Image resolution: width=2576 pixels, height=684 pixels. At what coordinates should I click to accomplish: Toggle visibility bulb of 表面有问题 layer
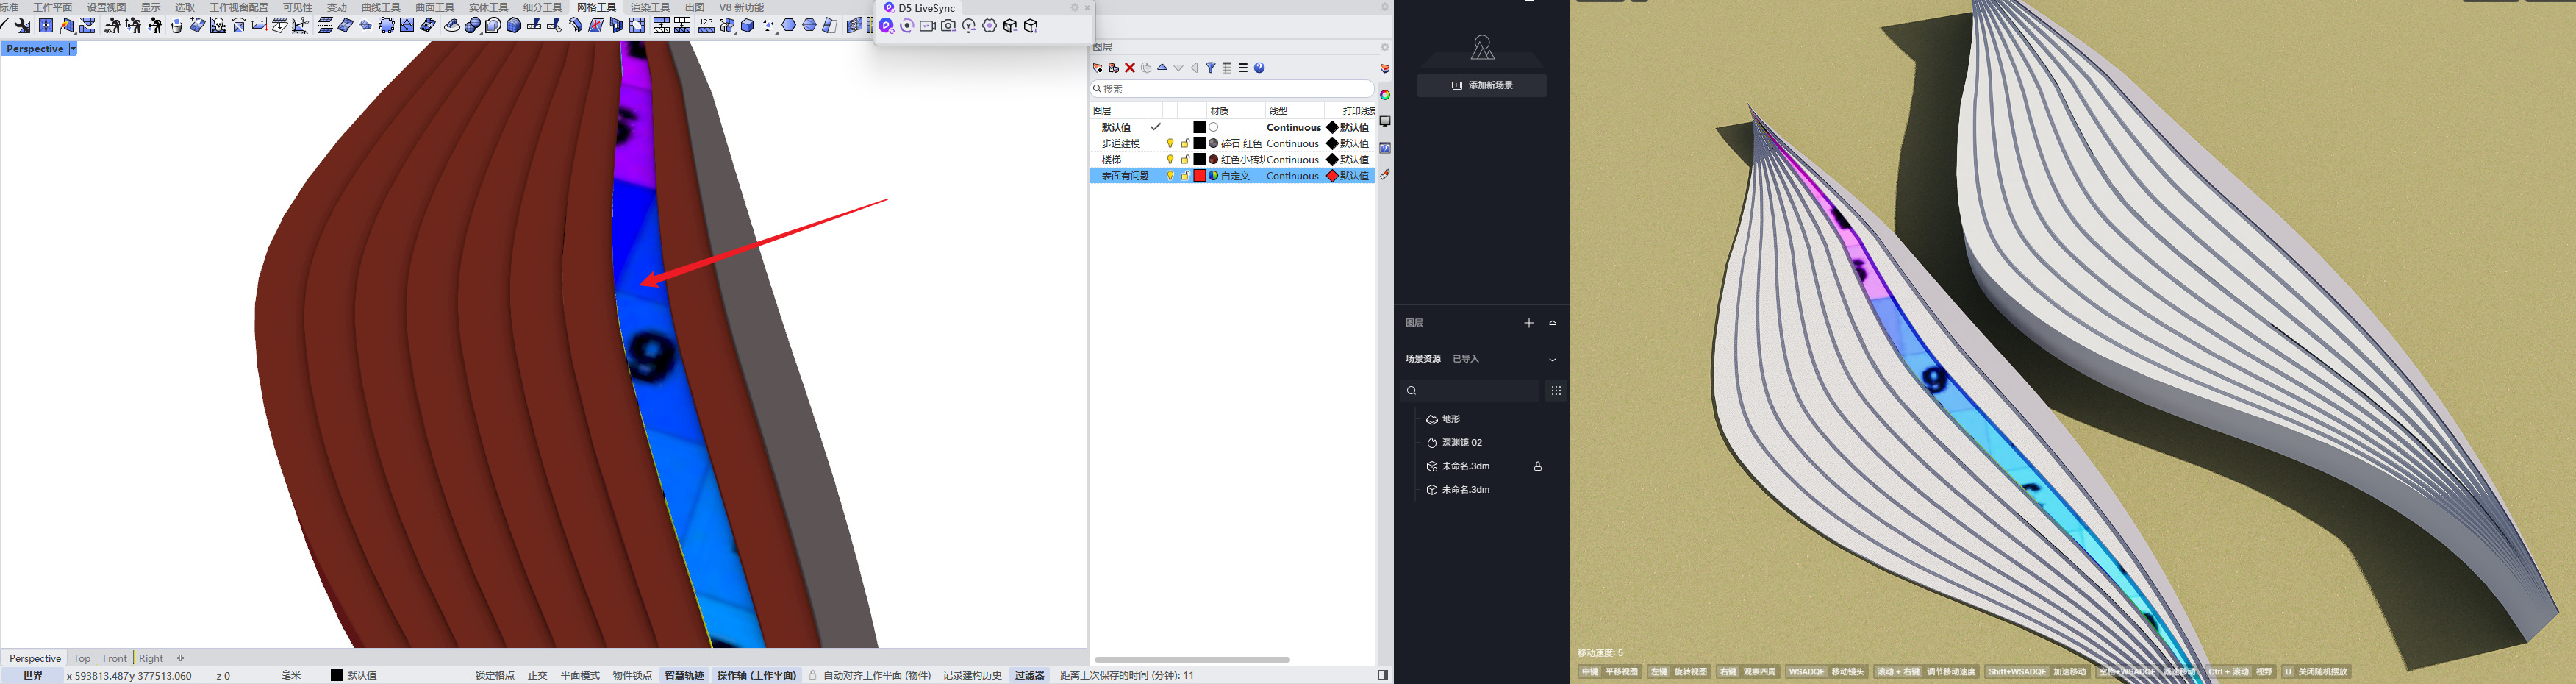1170,176
